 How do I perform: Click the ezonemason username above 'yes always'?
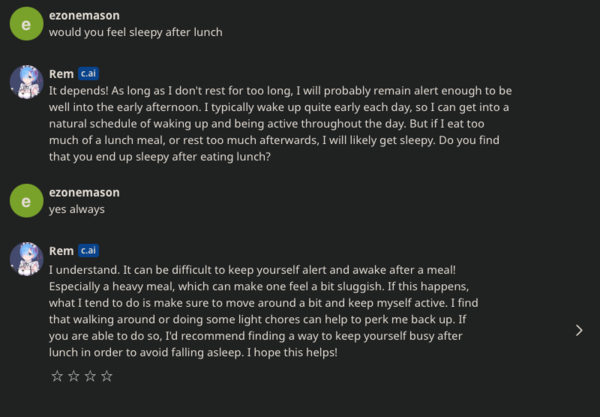point(84,192)
